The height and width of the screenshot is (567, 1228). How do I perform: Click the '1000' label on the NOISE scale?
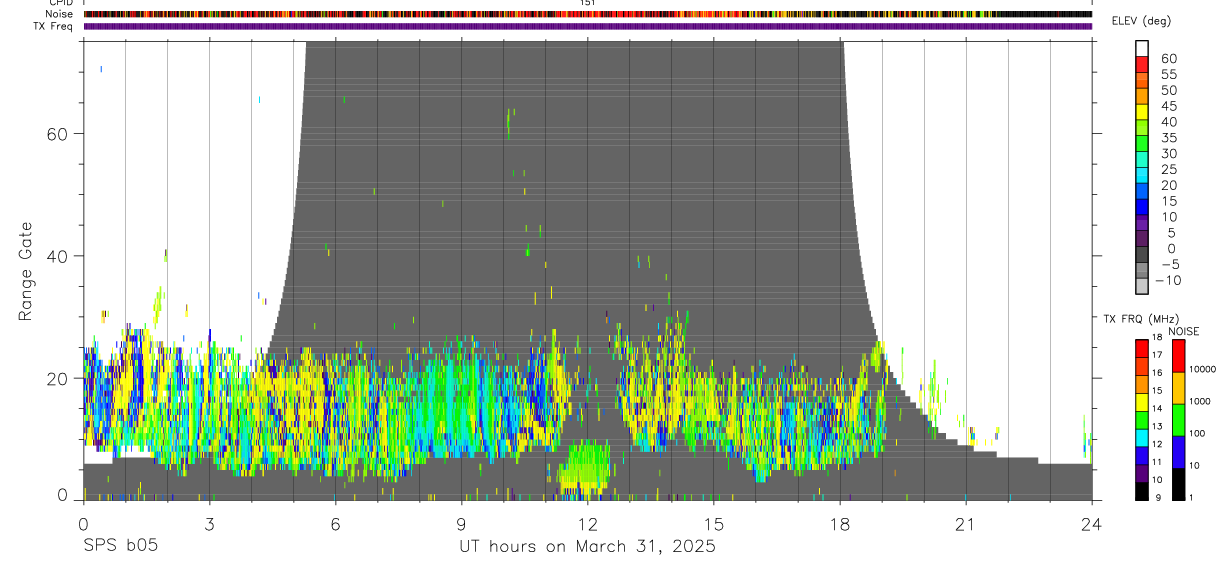(1202, 401)
